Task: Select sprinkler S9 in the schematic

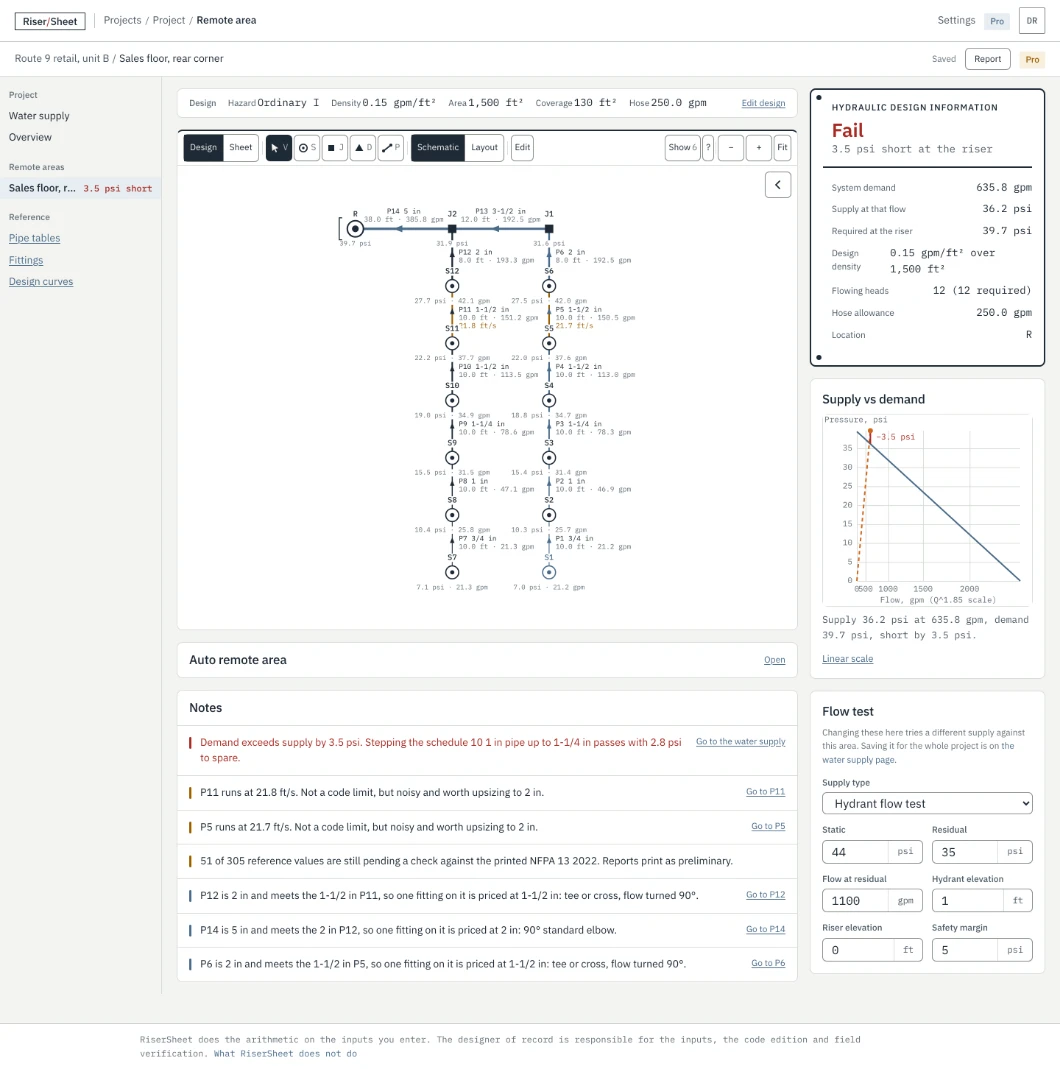Action: [452, 458]
